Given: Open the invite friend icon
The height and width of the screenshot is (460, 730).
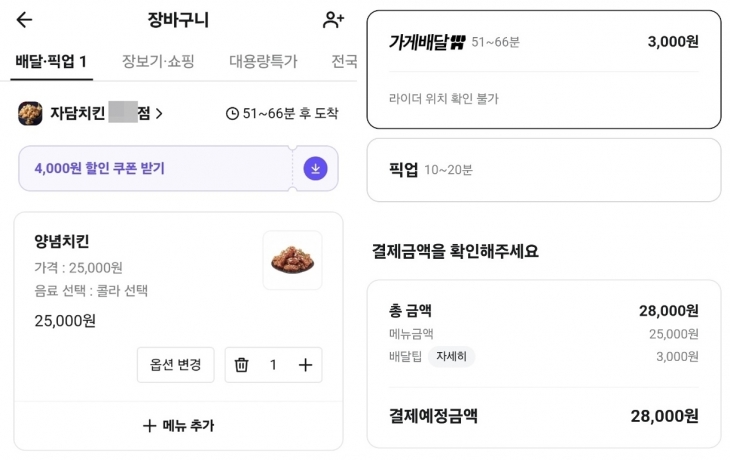Looking at the screenshot, I should pos(333,20).
